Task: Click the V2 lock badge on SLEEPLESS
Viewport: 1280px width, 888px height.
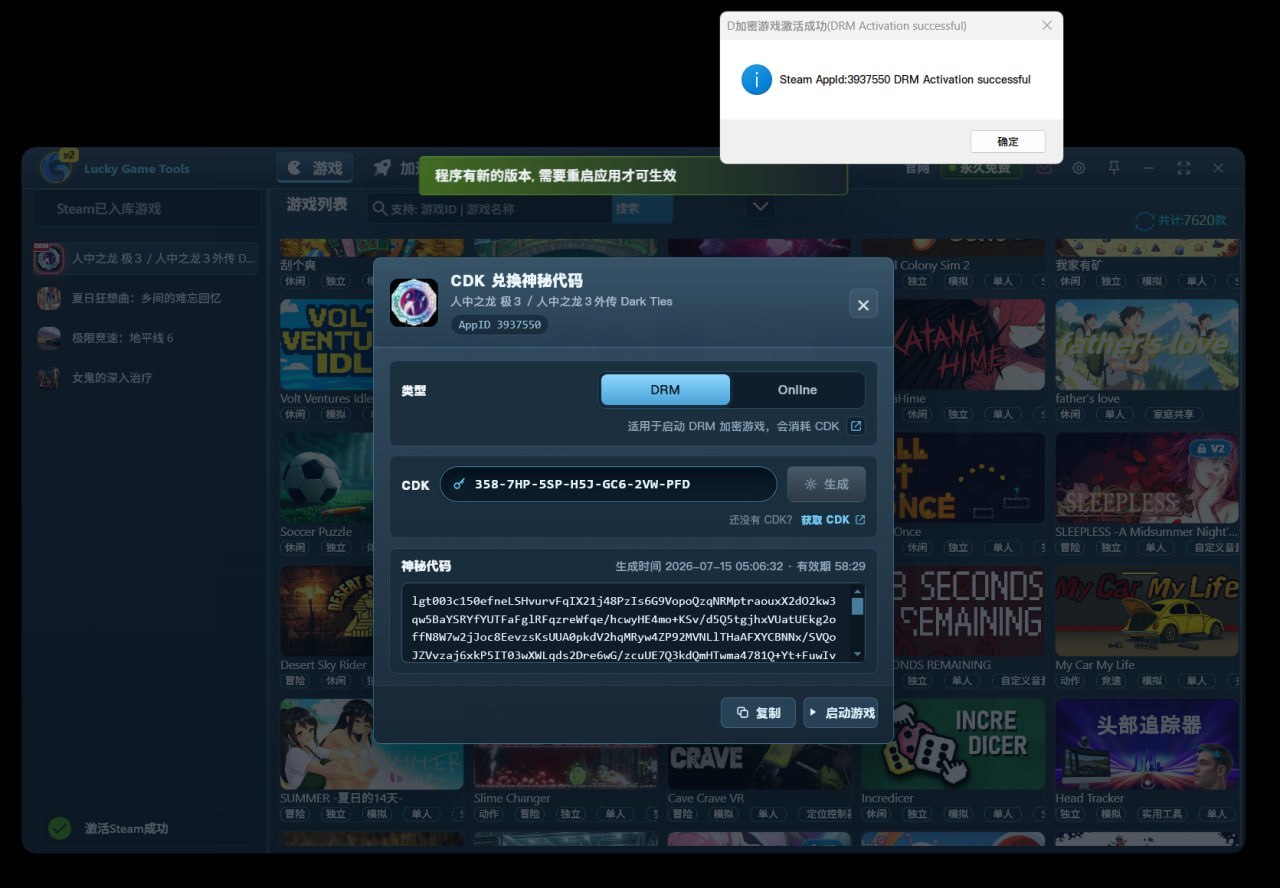Action: [x=1209, y=449]
